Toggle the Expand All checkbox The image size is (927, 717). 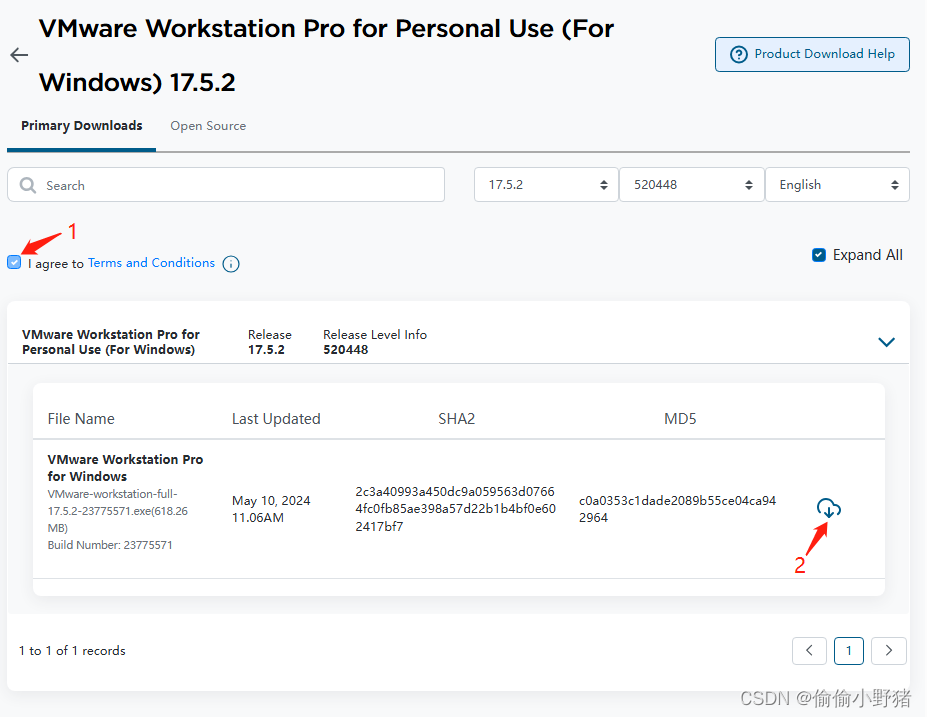tap(818, 255)
